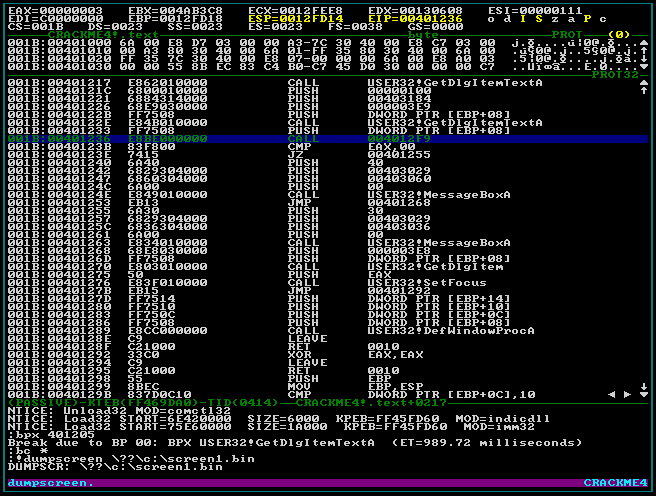Select the JZ 00401255 instruction
Viewport: 656px width, 496px height.
[x=328, y=155]
